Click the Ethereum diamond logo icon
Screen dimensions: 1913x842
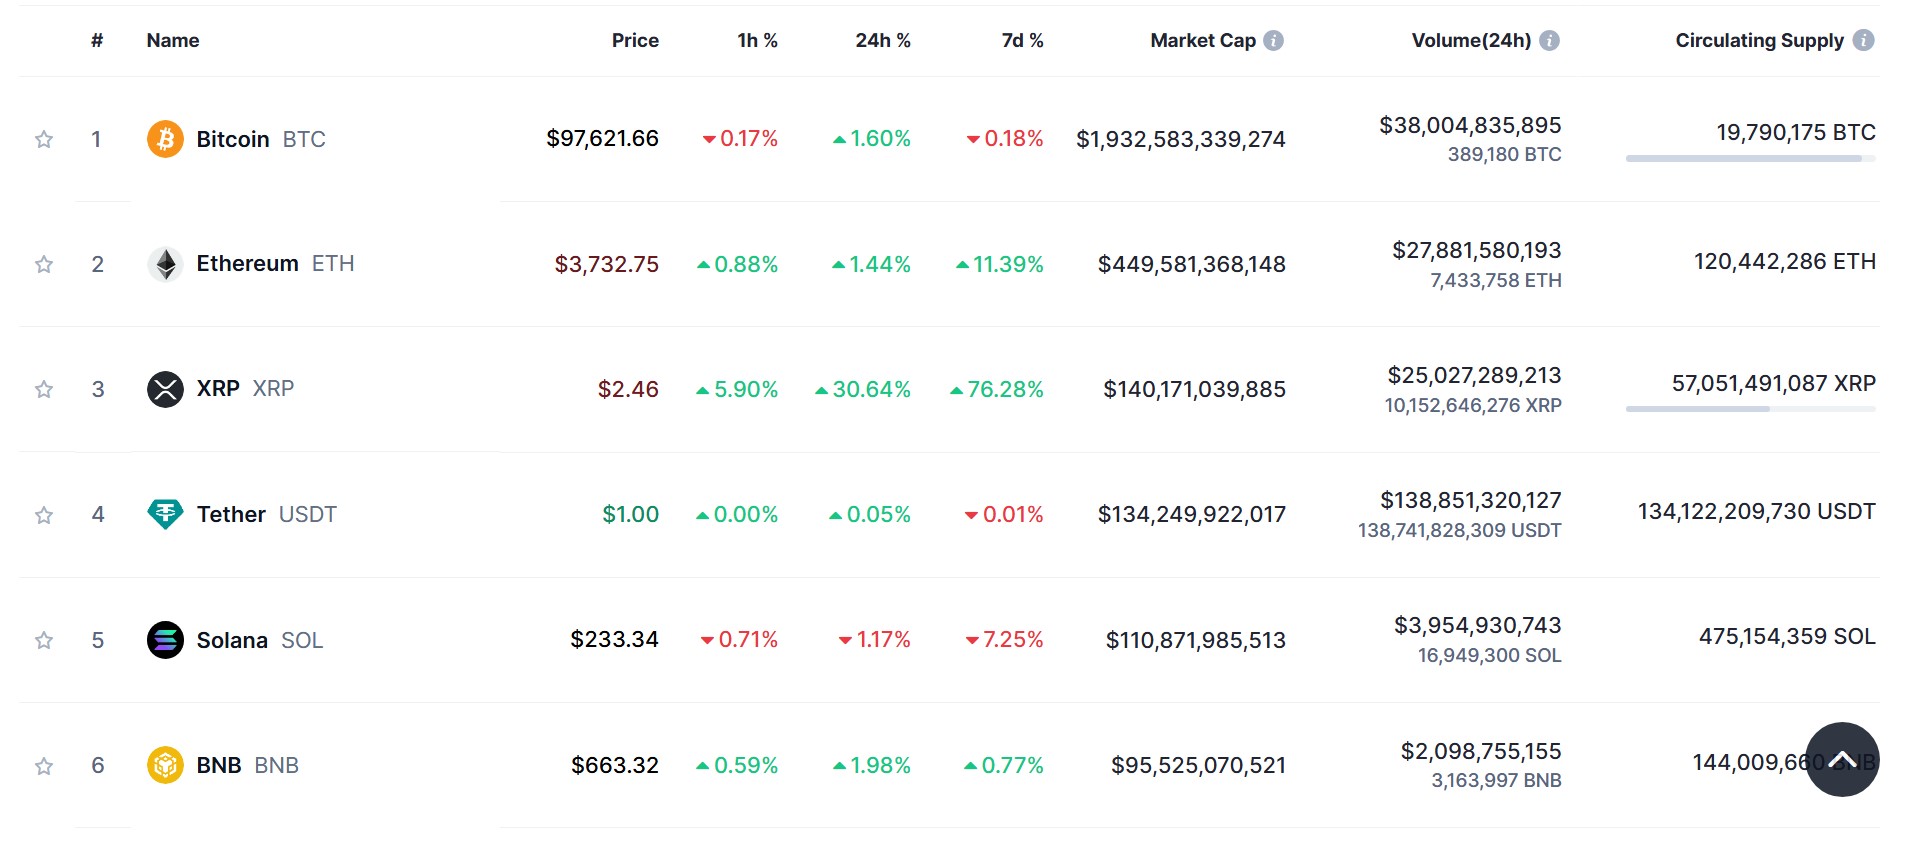165,264
